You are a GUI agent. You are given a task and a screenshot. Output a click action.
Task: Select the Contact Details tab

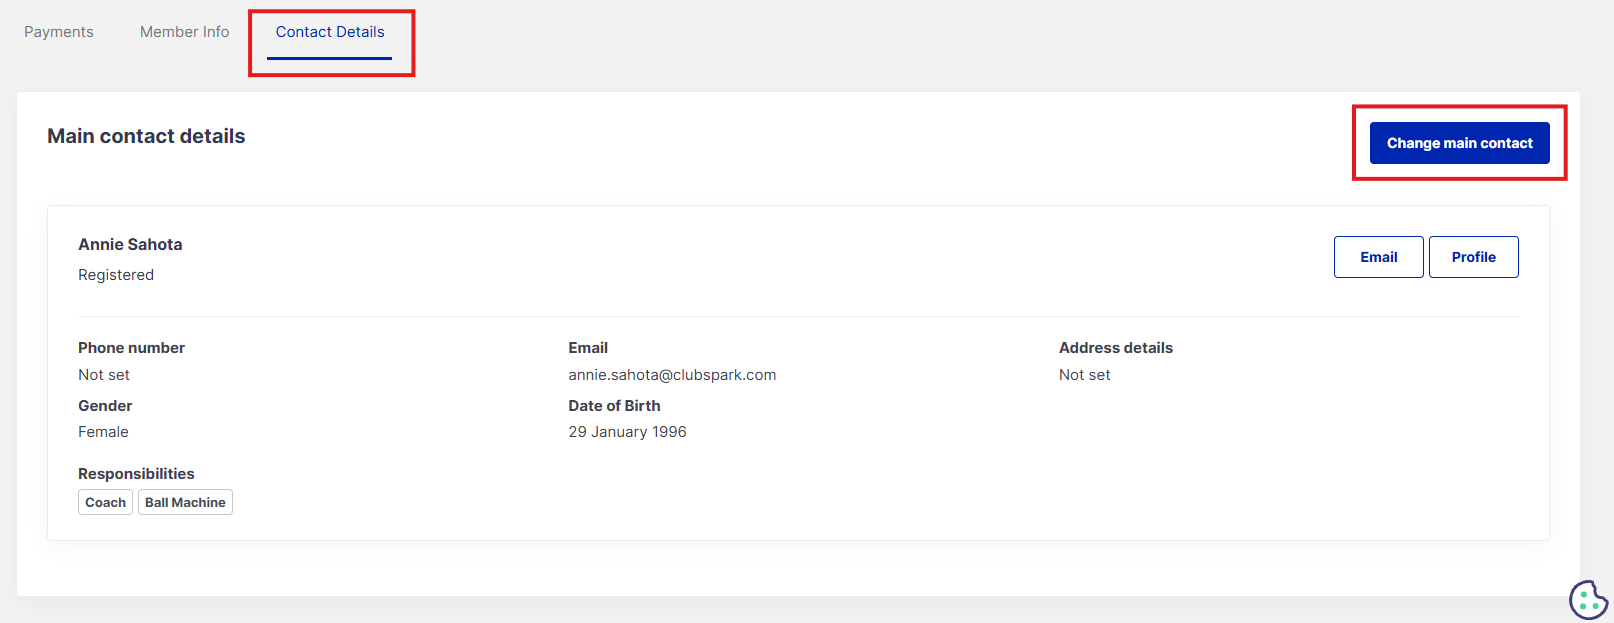click(x=330, y=32)
